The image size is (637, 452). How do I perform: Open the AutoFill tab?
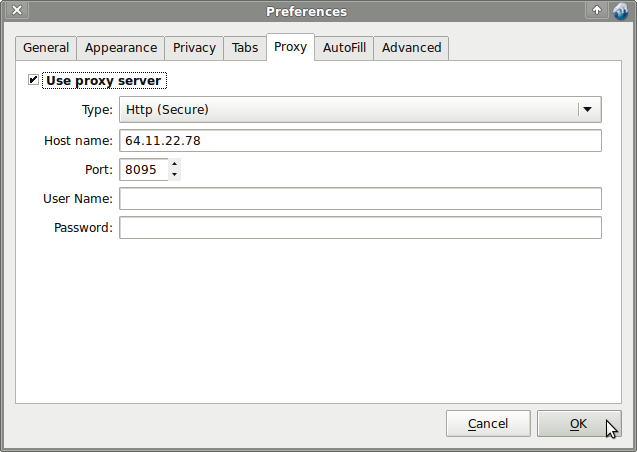click(x=344, y=48)
